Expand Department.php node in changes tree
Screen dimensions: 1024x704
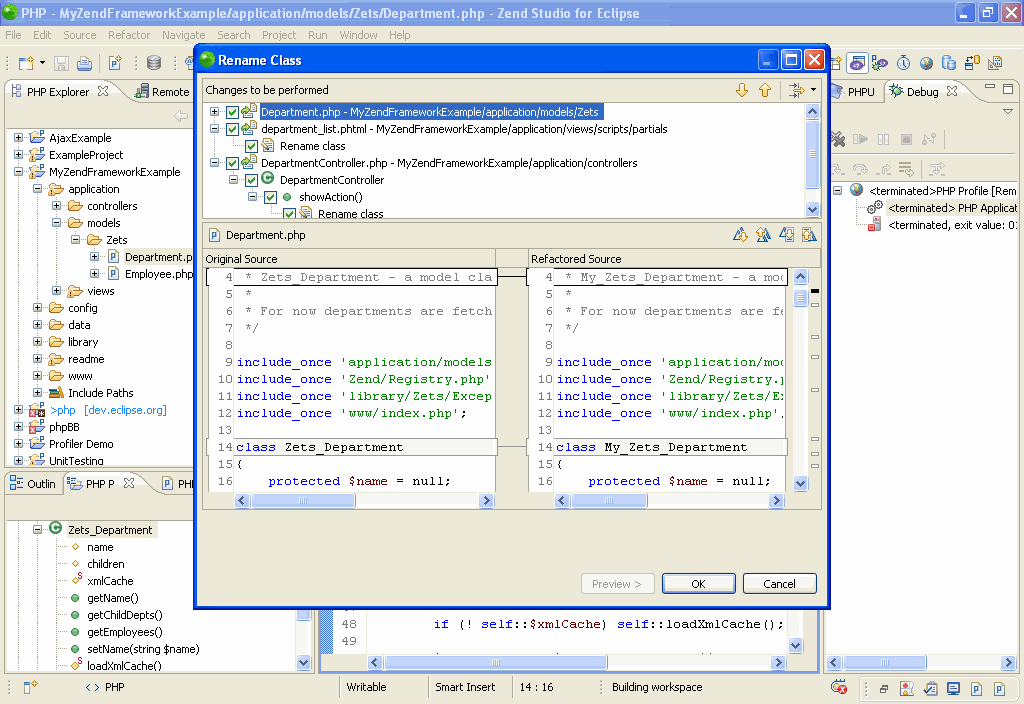[x=214, y=112]
